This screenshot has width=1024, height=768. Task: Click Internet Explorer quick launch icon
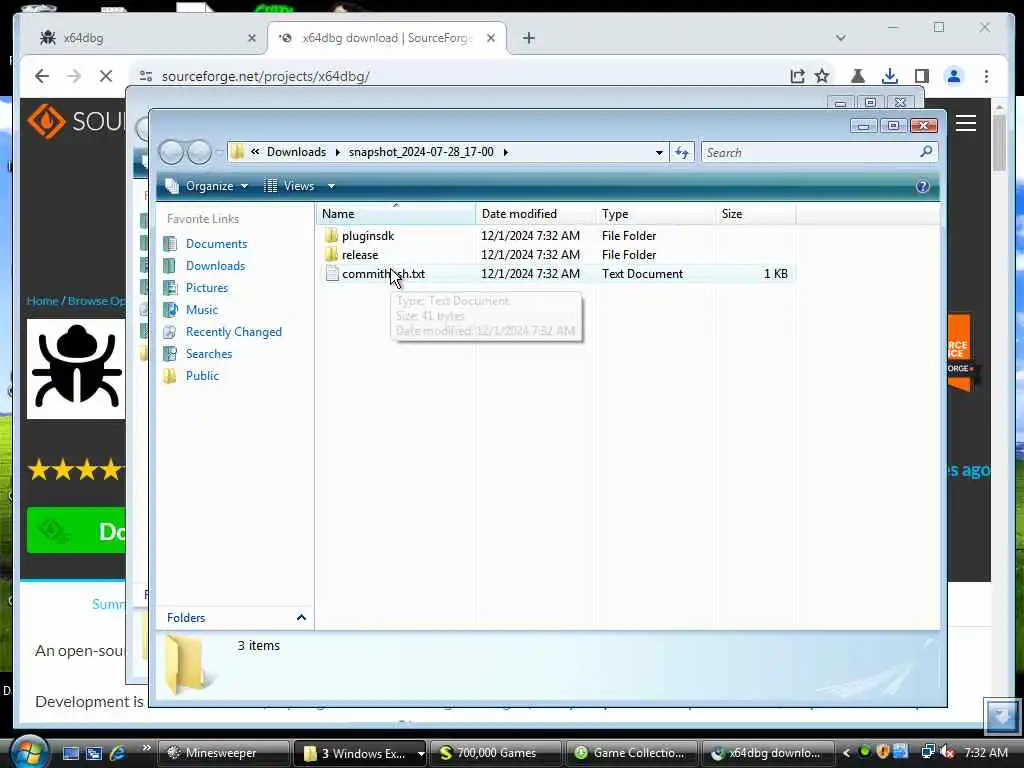[118, 753]
